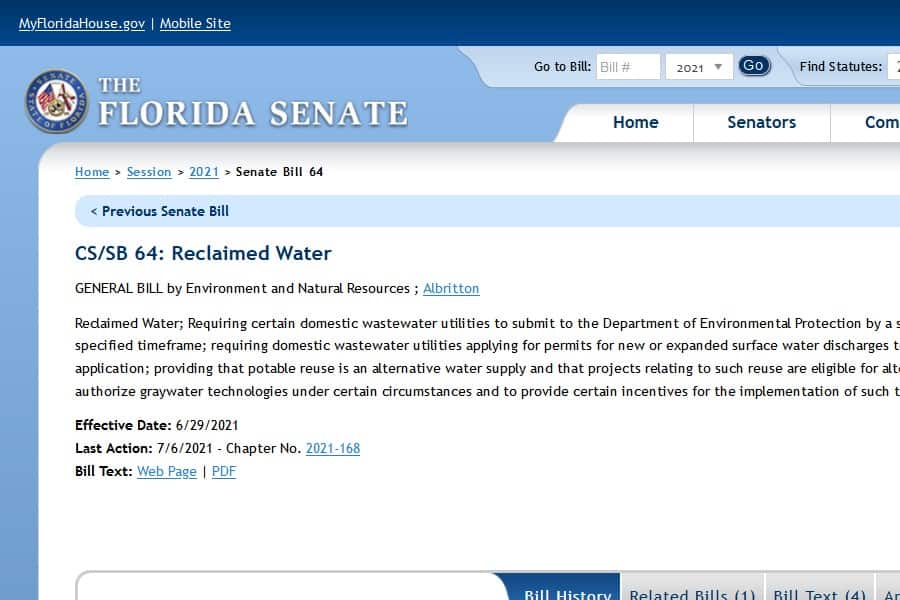
Task: Open the Home navigation tab
Action: (635, 122)
